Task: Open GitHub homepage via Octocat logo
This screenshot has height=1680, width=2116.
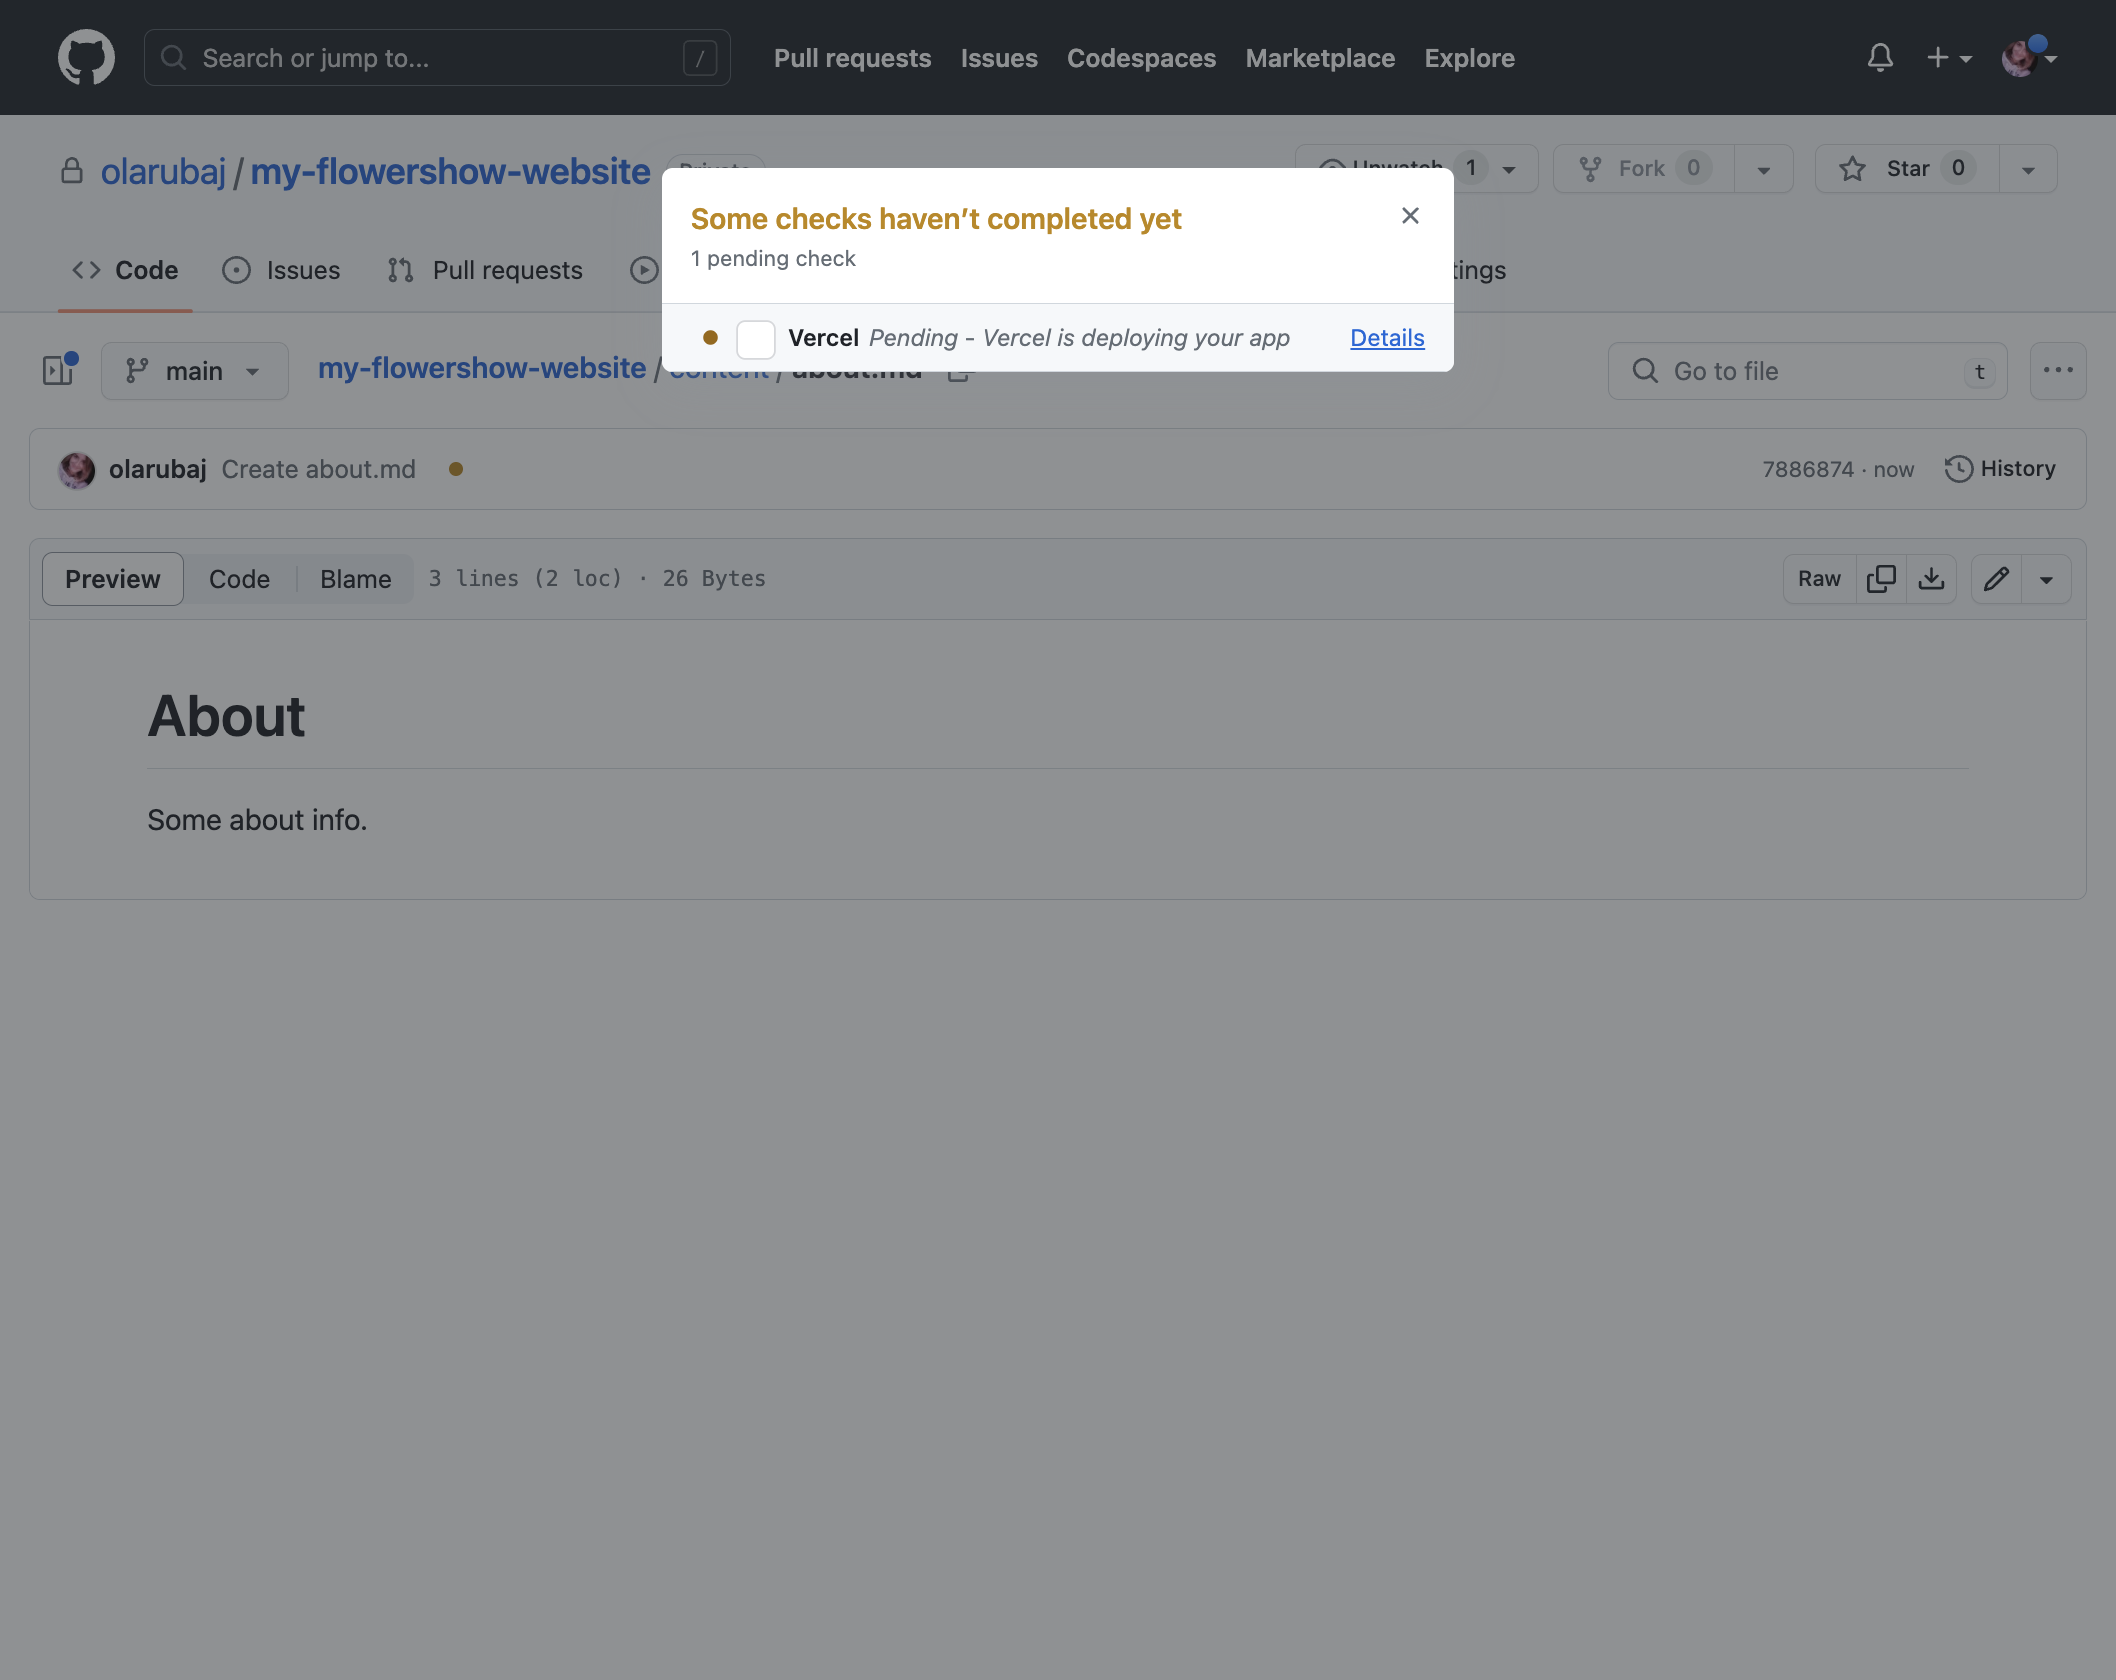Action: [x=86, y=57]
